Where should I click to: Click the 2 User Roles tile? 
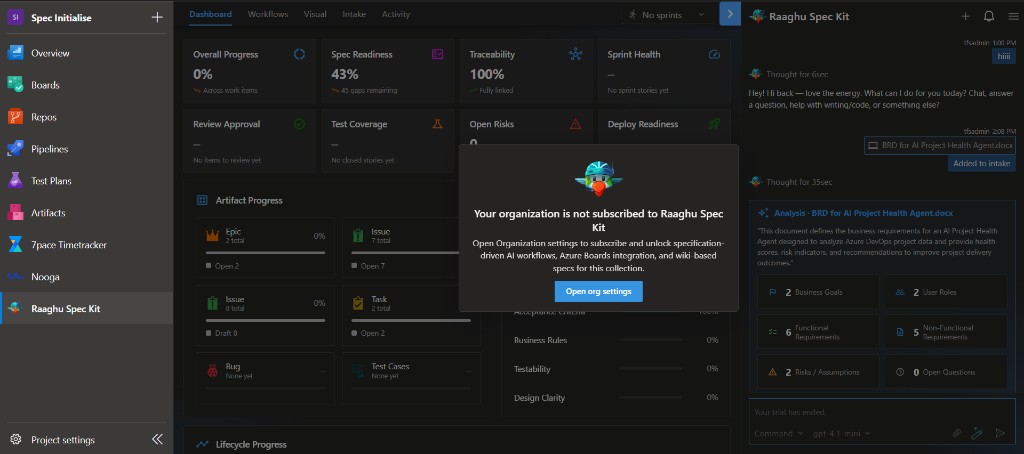(946, 292)
